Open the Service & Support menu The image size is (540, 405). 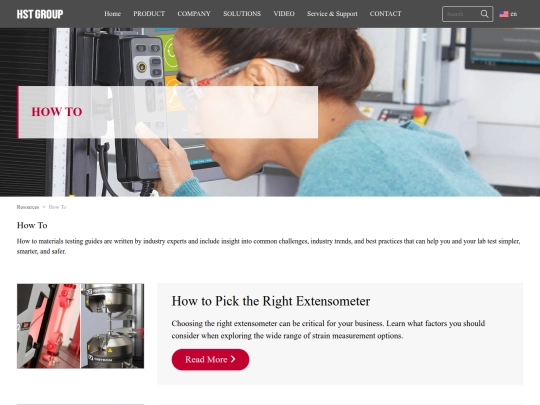332,14
